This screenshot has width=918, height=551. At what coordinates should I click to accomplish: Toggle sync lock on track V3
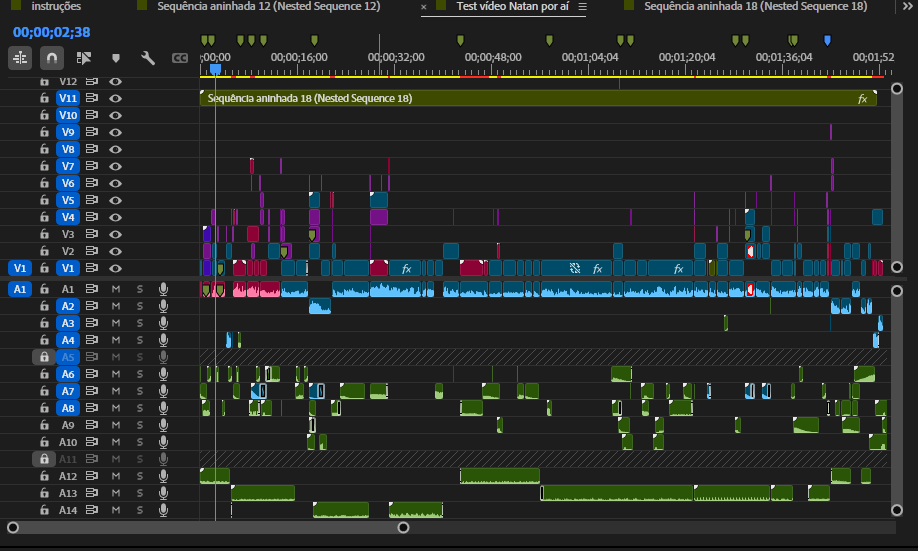click(x=92, y=234)
